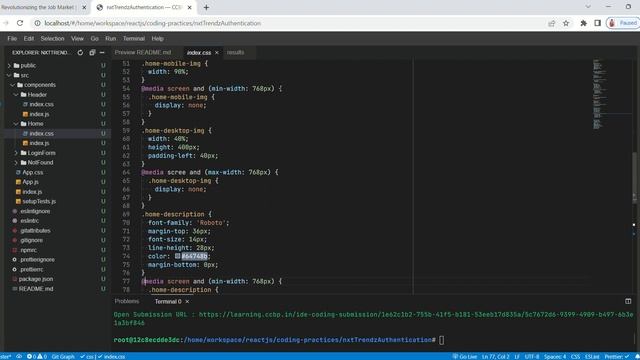Open App.js in the explorer

point(30,182)
